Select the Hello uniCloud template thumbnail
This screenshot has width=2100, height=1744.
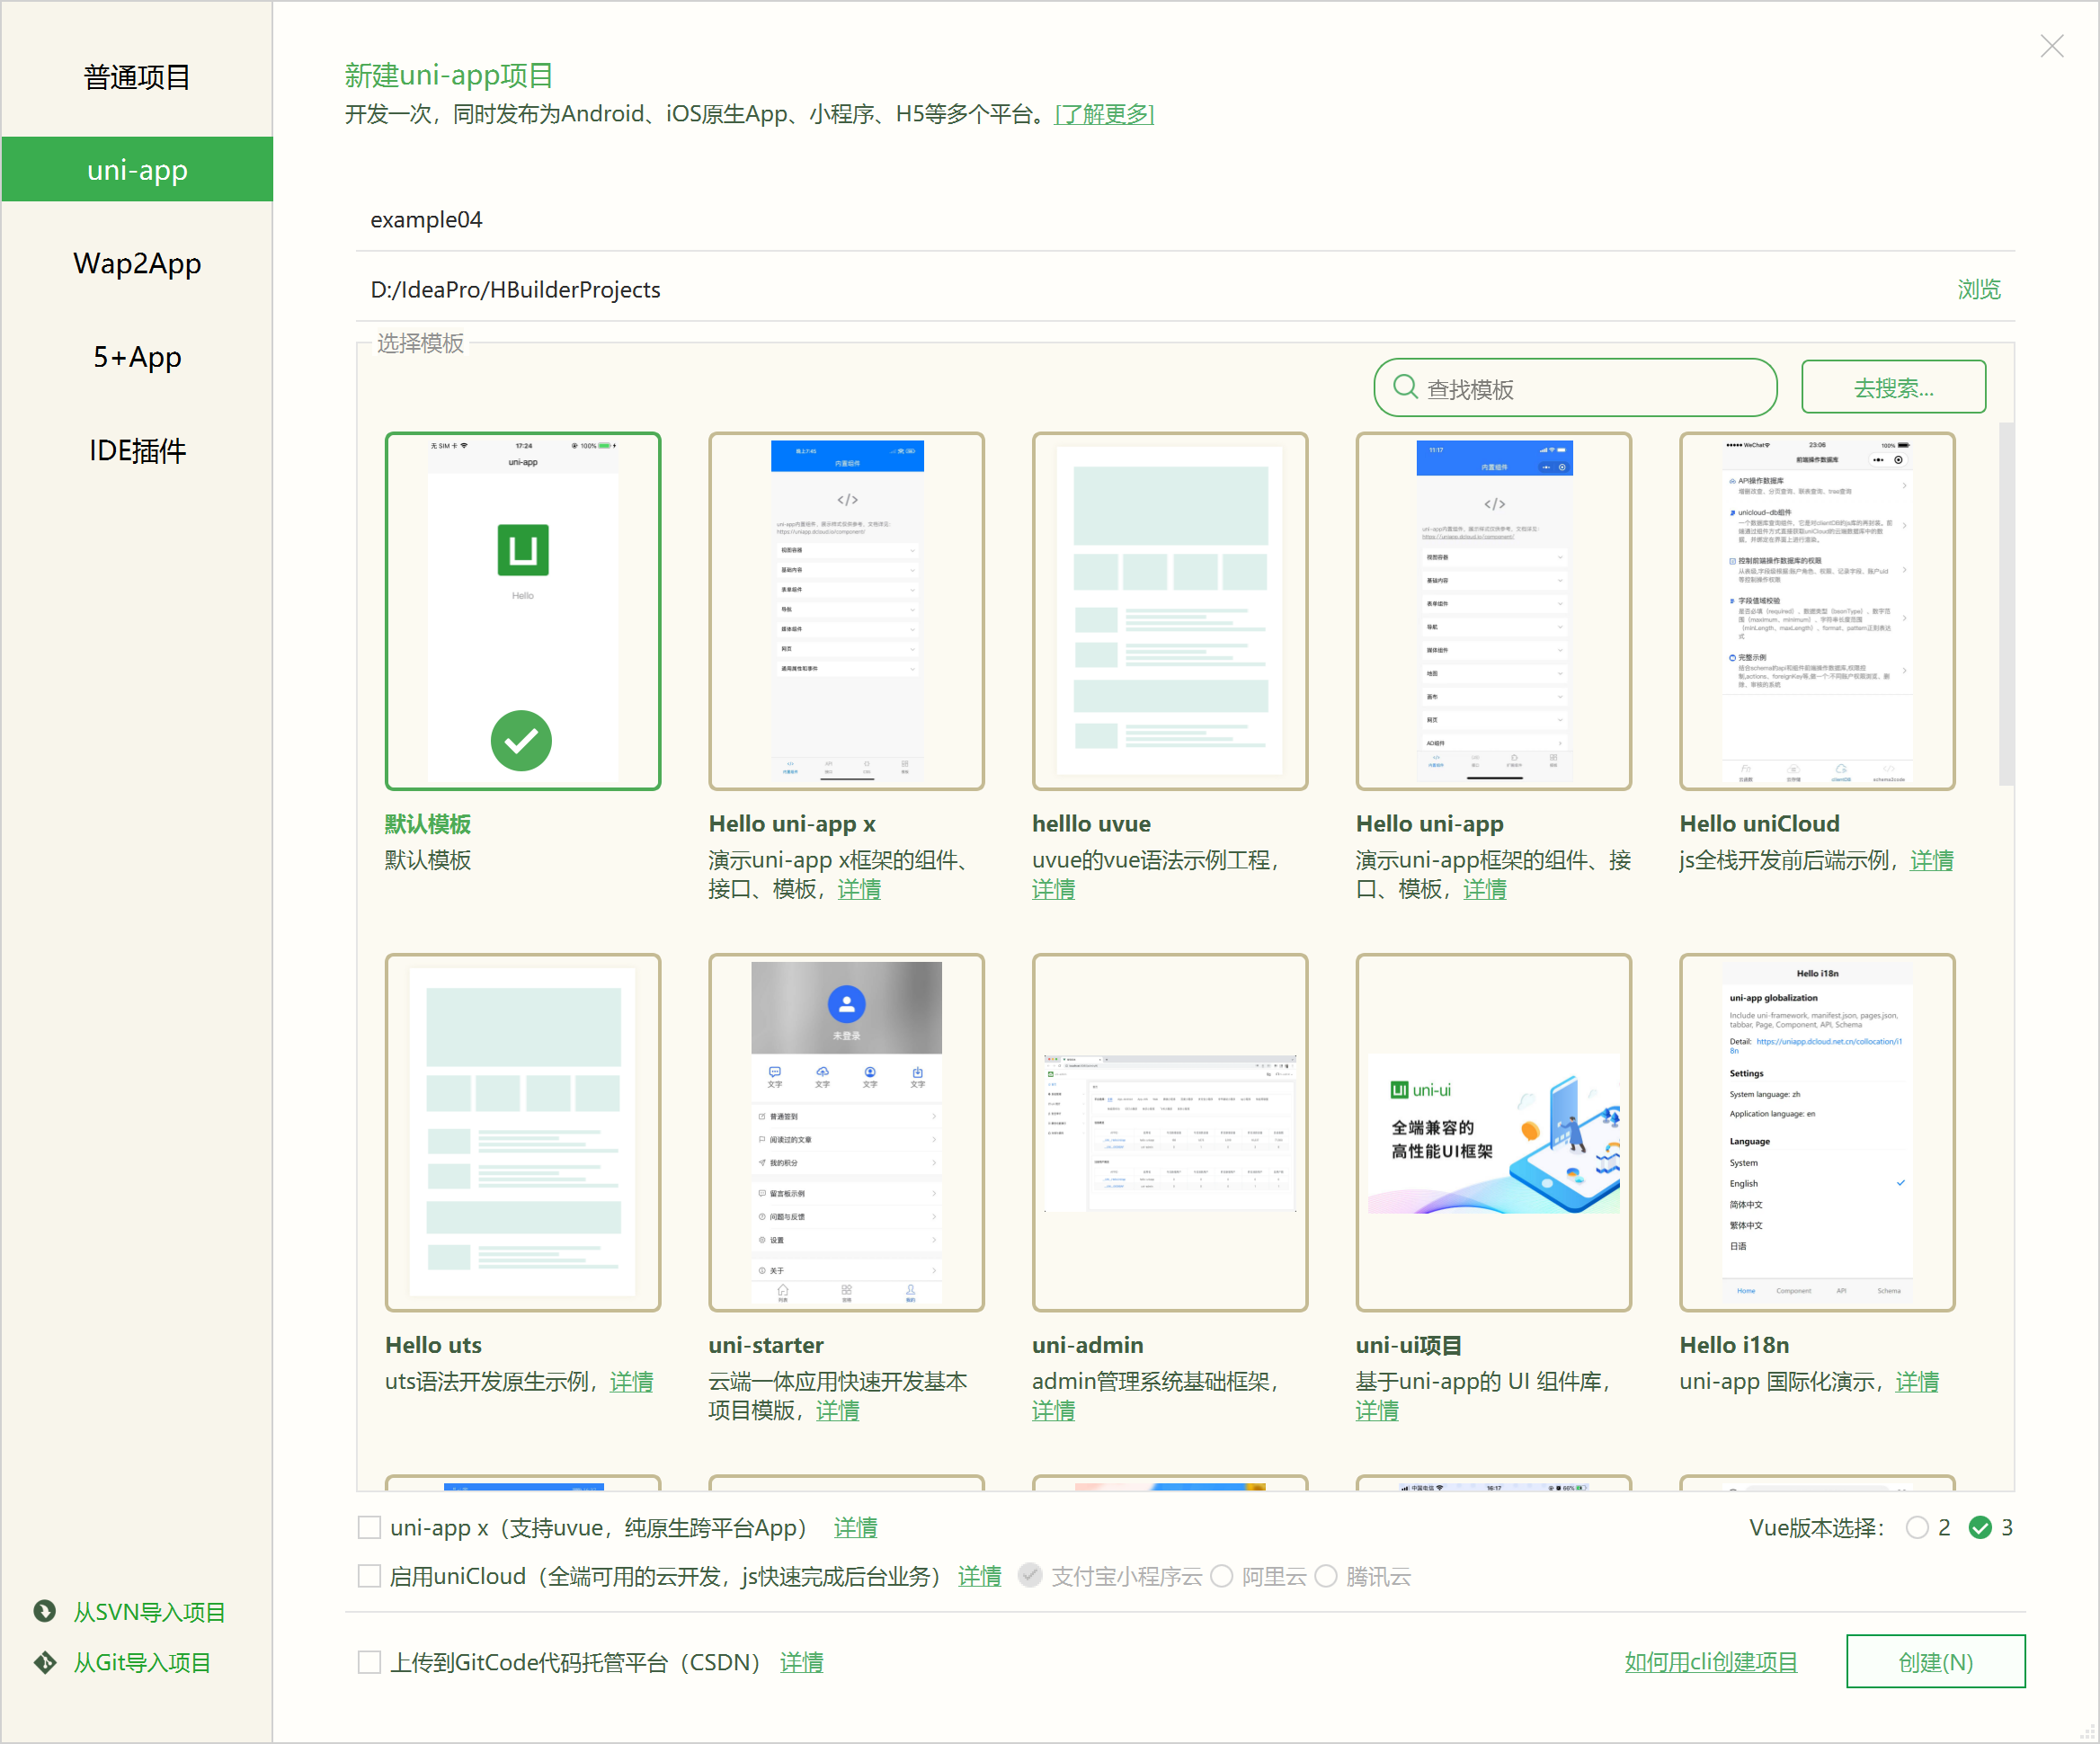1816,611
